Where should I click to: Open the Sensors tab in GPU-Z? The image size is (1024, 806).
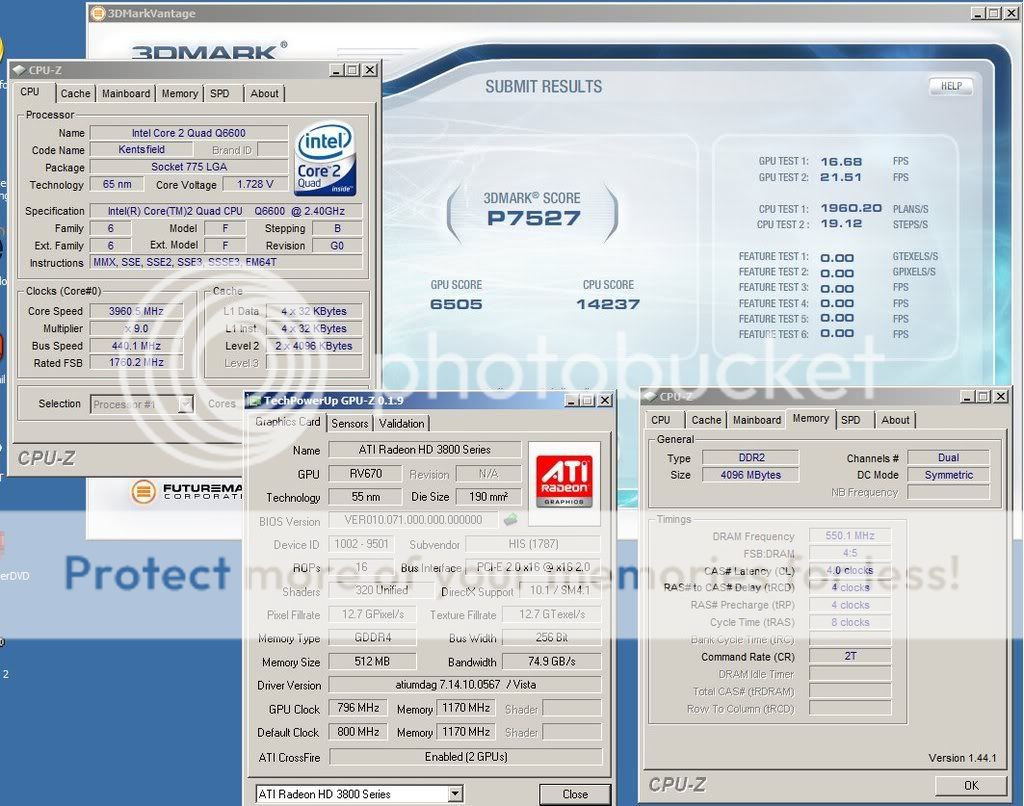pos(350,423)
